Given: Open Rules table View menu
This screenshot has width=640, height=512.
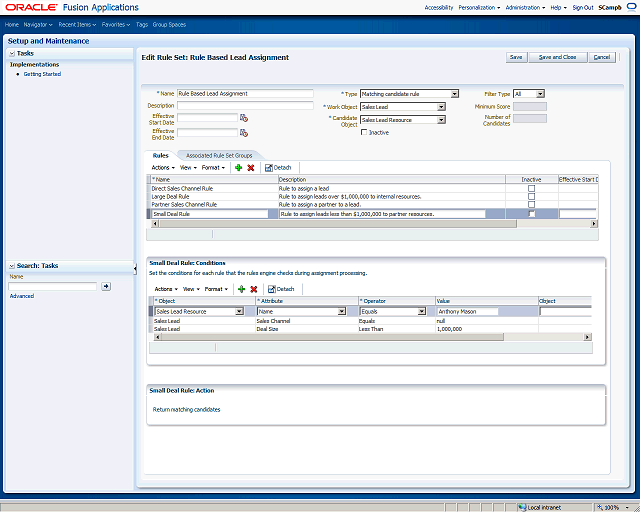Looking at the screenshot, I should pyautogui.click(x=188, y=167).
